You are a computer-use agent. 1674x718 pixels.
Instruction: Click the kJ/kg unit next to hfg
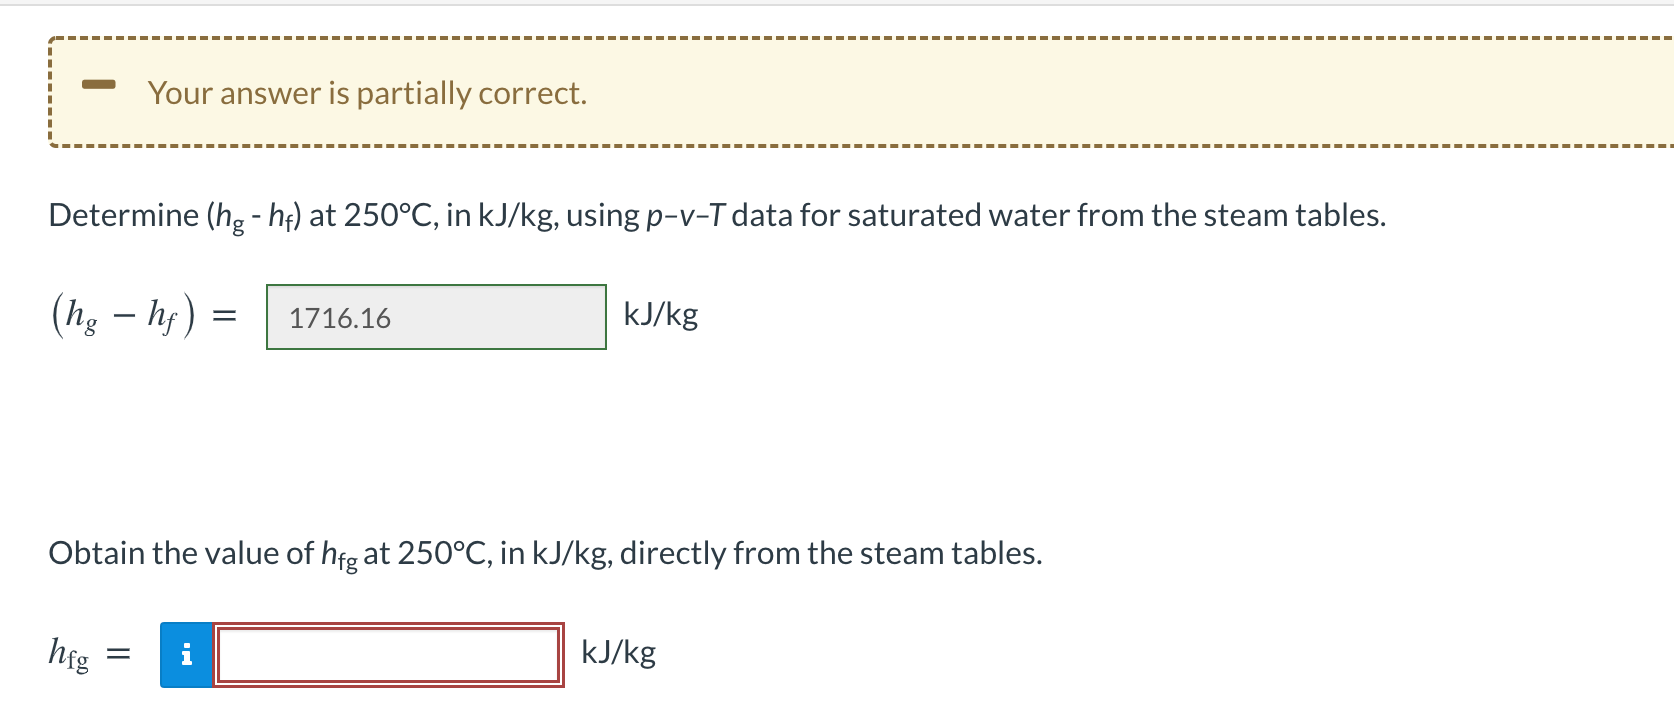point(618,652)
